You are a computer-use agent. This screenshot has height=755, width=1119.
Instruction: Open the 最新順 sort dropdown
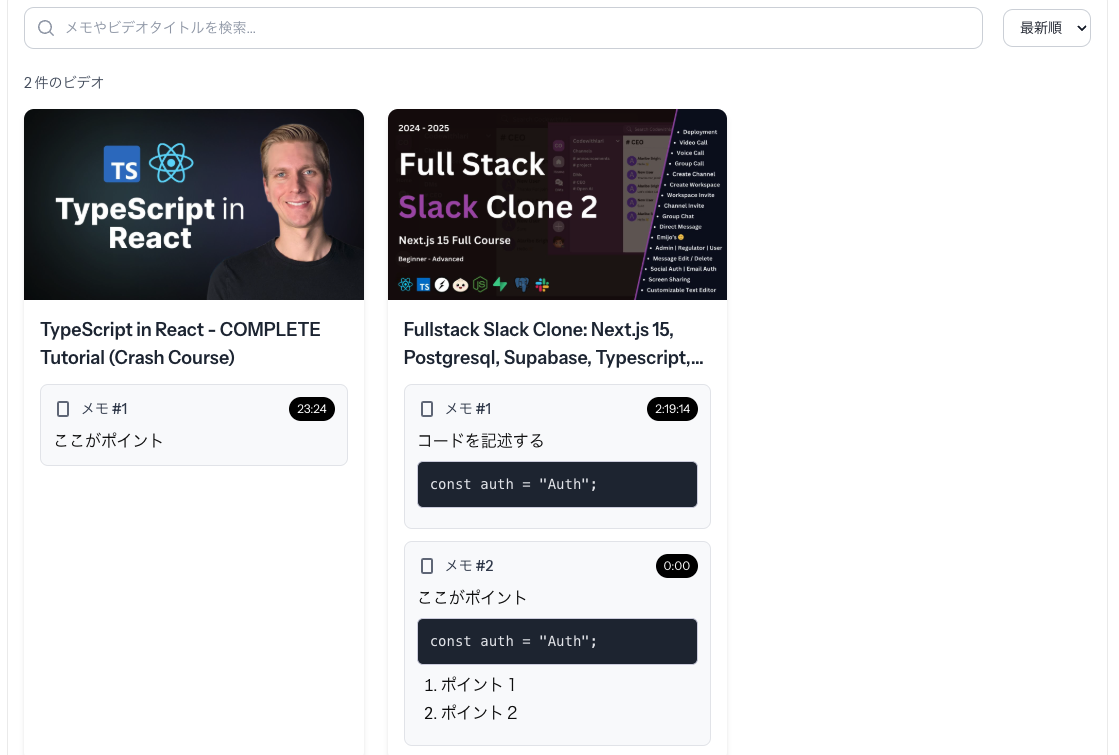pyautogui.click(x=1046, y=28)
